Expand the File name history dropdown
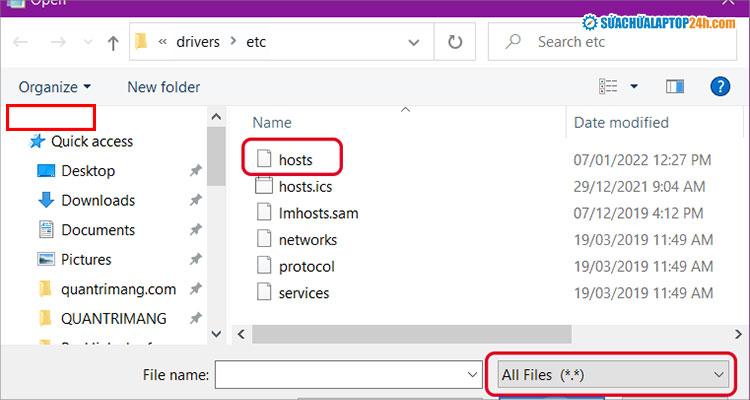 [x=473, y=375]
